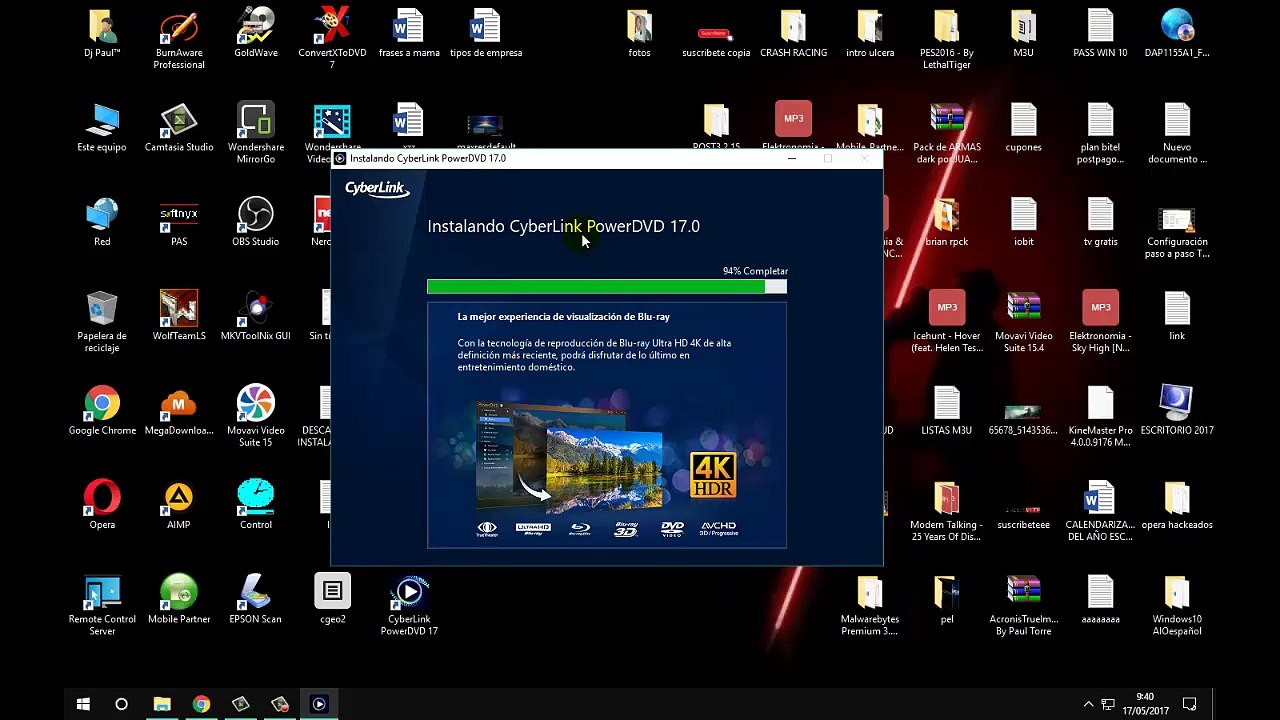Click the 4K HDR promotional banner image
This screenshot has width=1280, height=720.
point(607,470)
